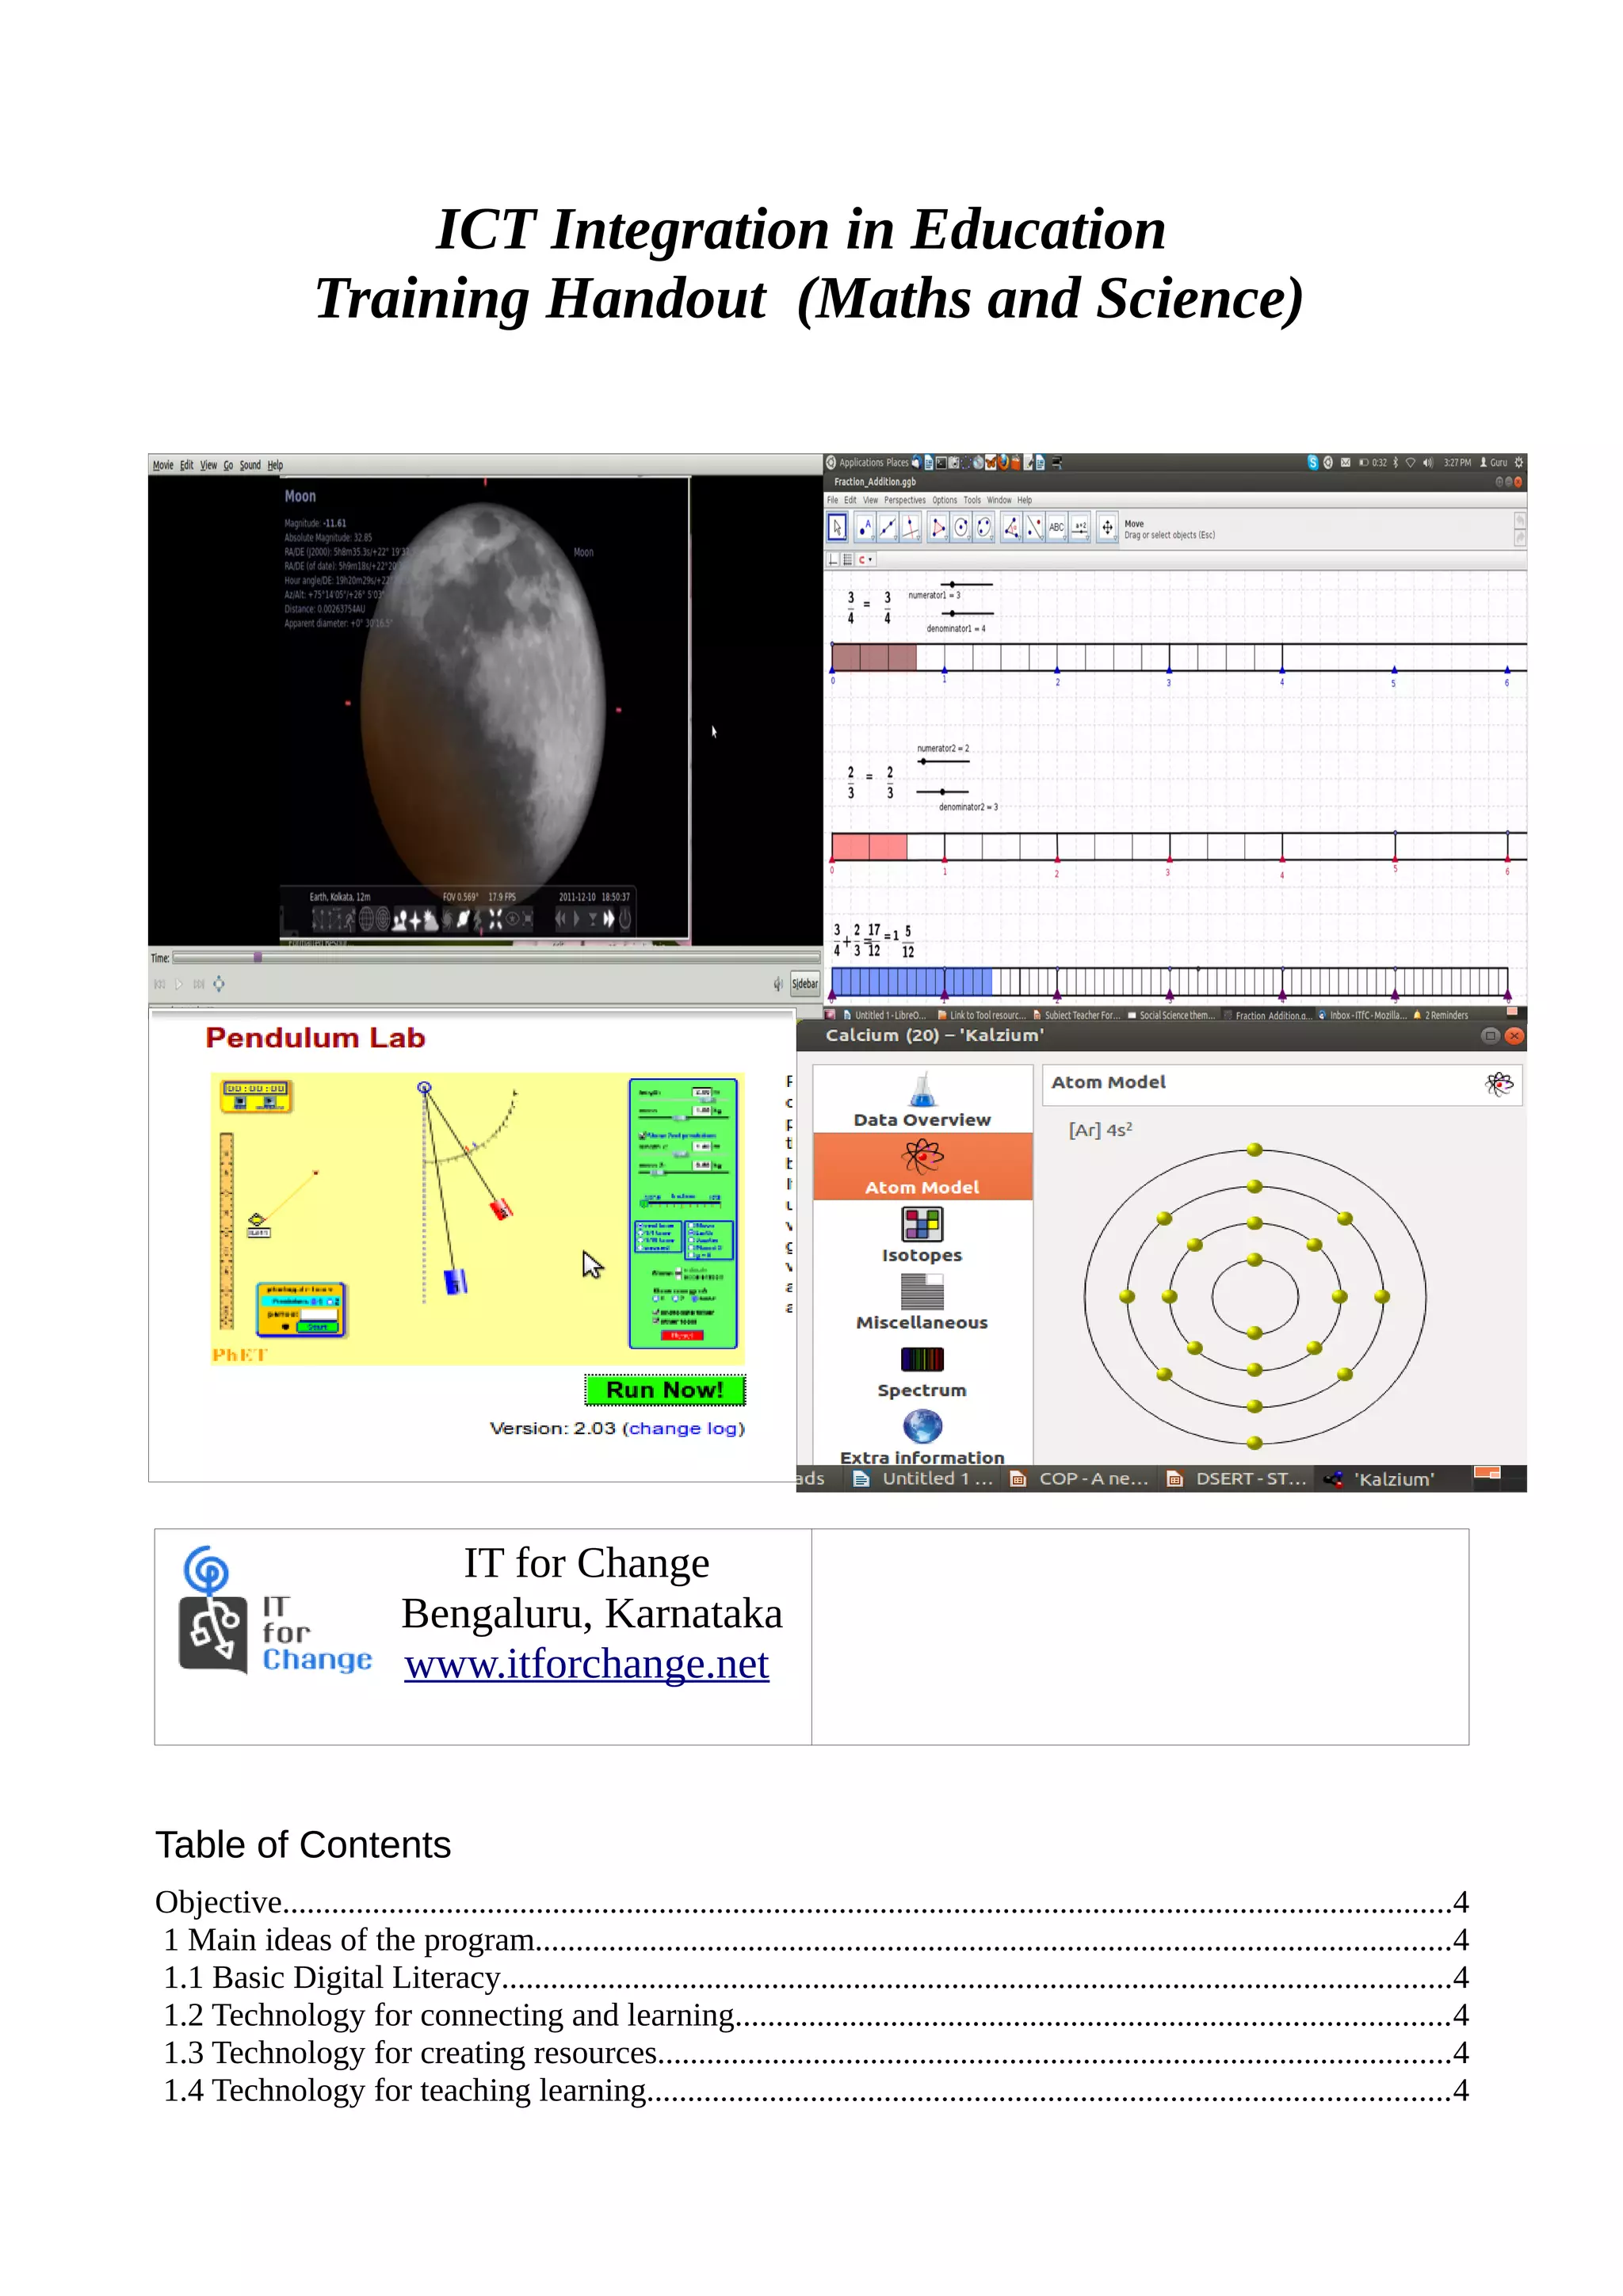Open Perspectives menu in GeoGebra

pyautogui.click(x=904, y=500)
